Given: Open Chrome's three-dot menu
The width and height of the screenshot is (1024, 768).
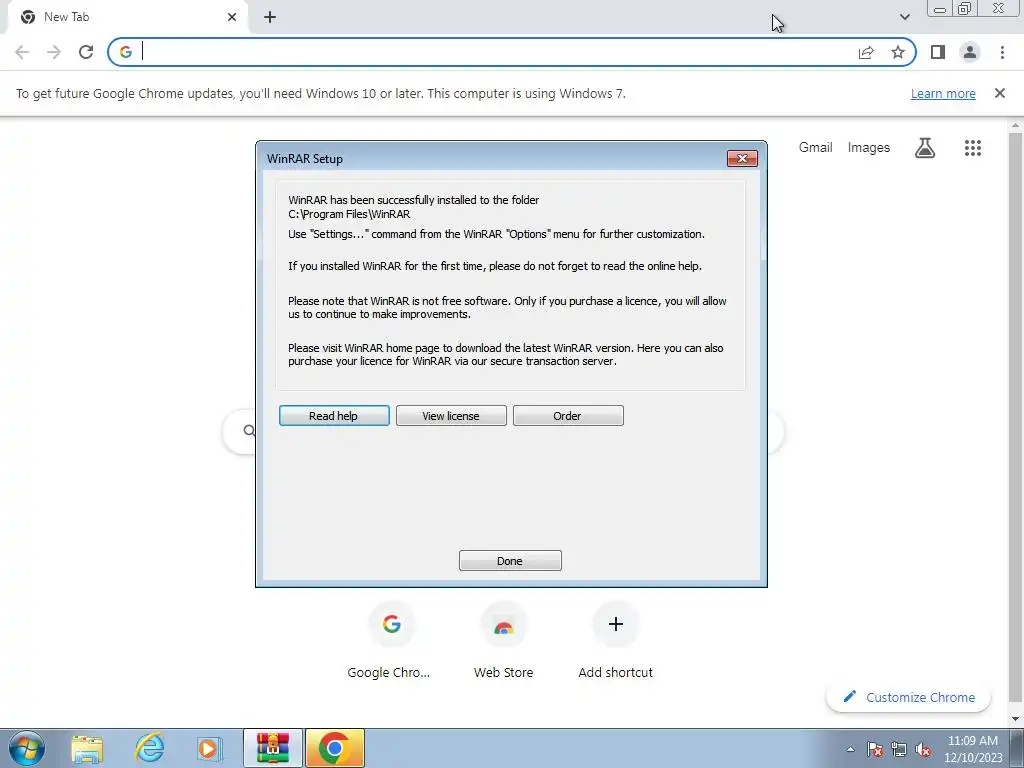Looking at the screenshot, I should [1002, 52].
